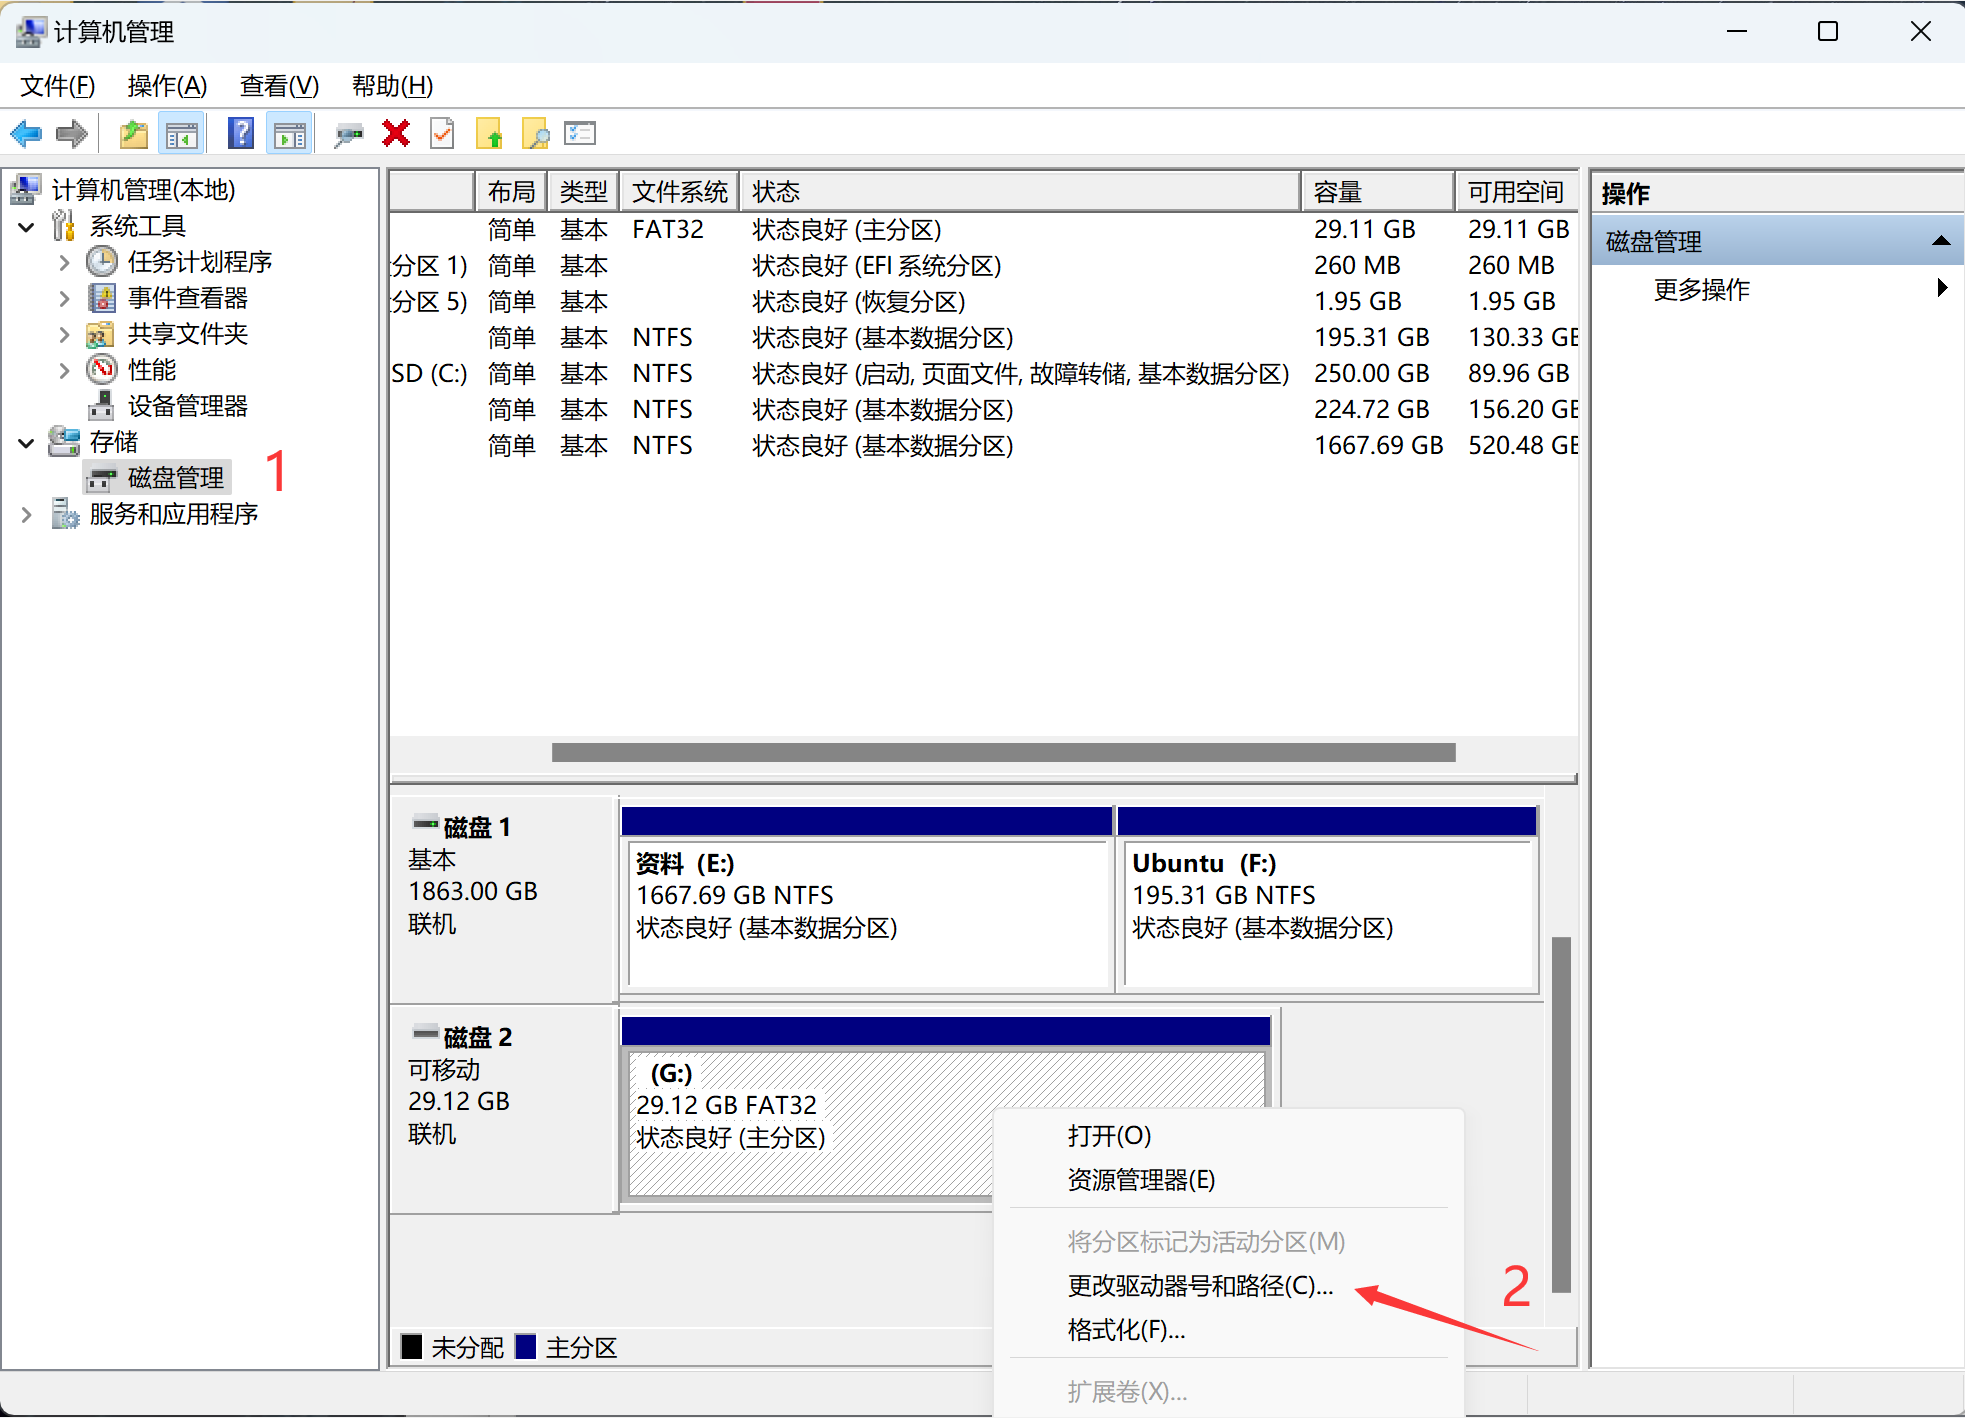Open 设备管理器 in the tree
Screen dimensions: 1965x1418
[188, 406]
